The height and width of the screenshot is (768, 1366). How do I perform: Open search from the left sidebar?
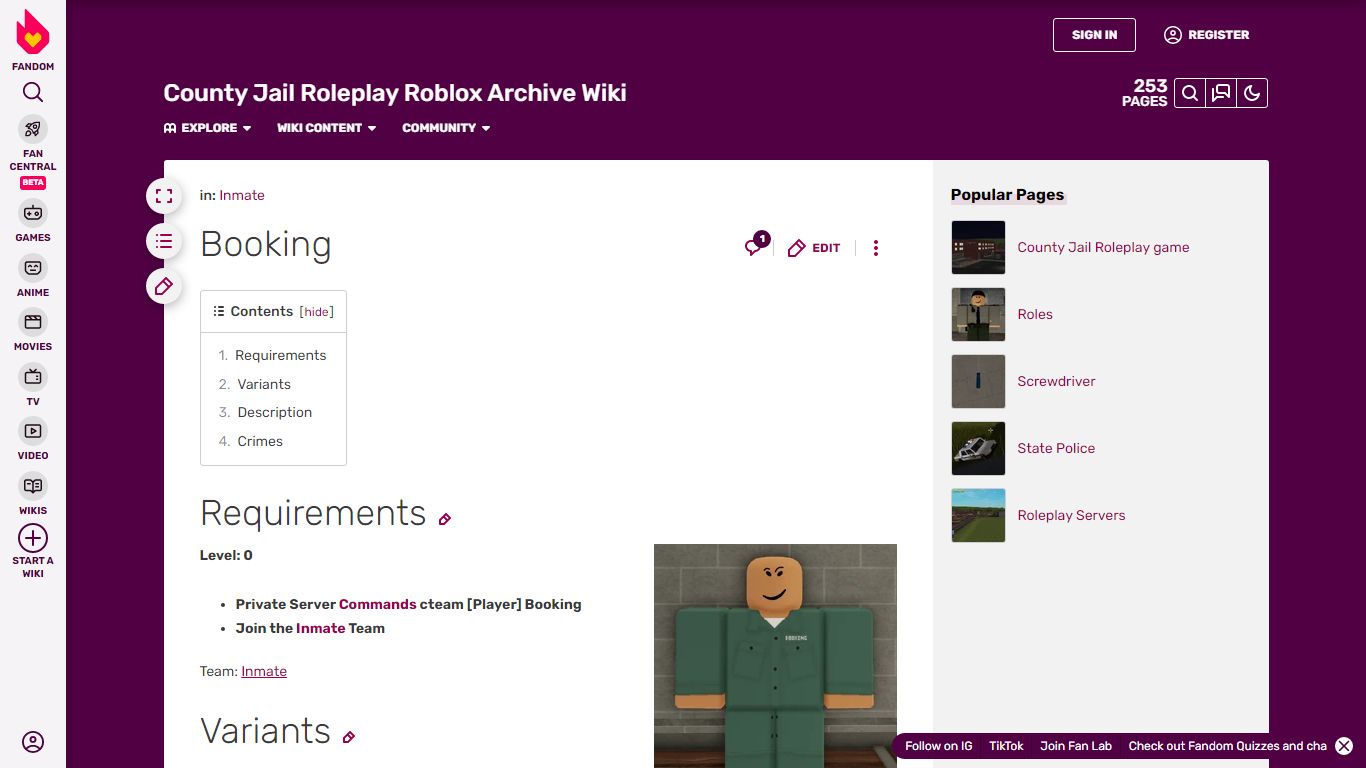[x=33, y=93]
